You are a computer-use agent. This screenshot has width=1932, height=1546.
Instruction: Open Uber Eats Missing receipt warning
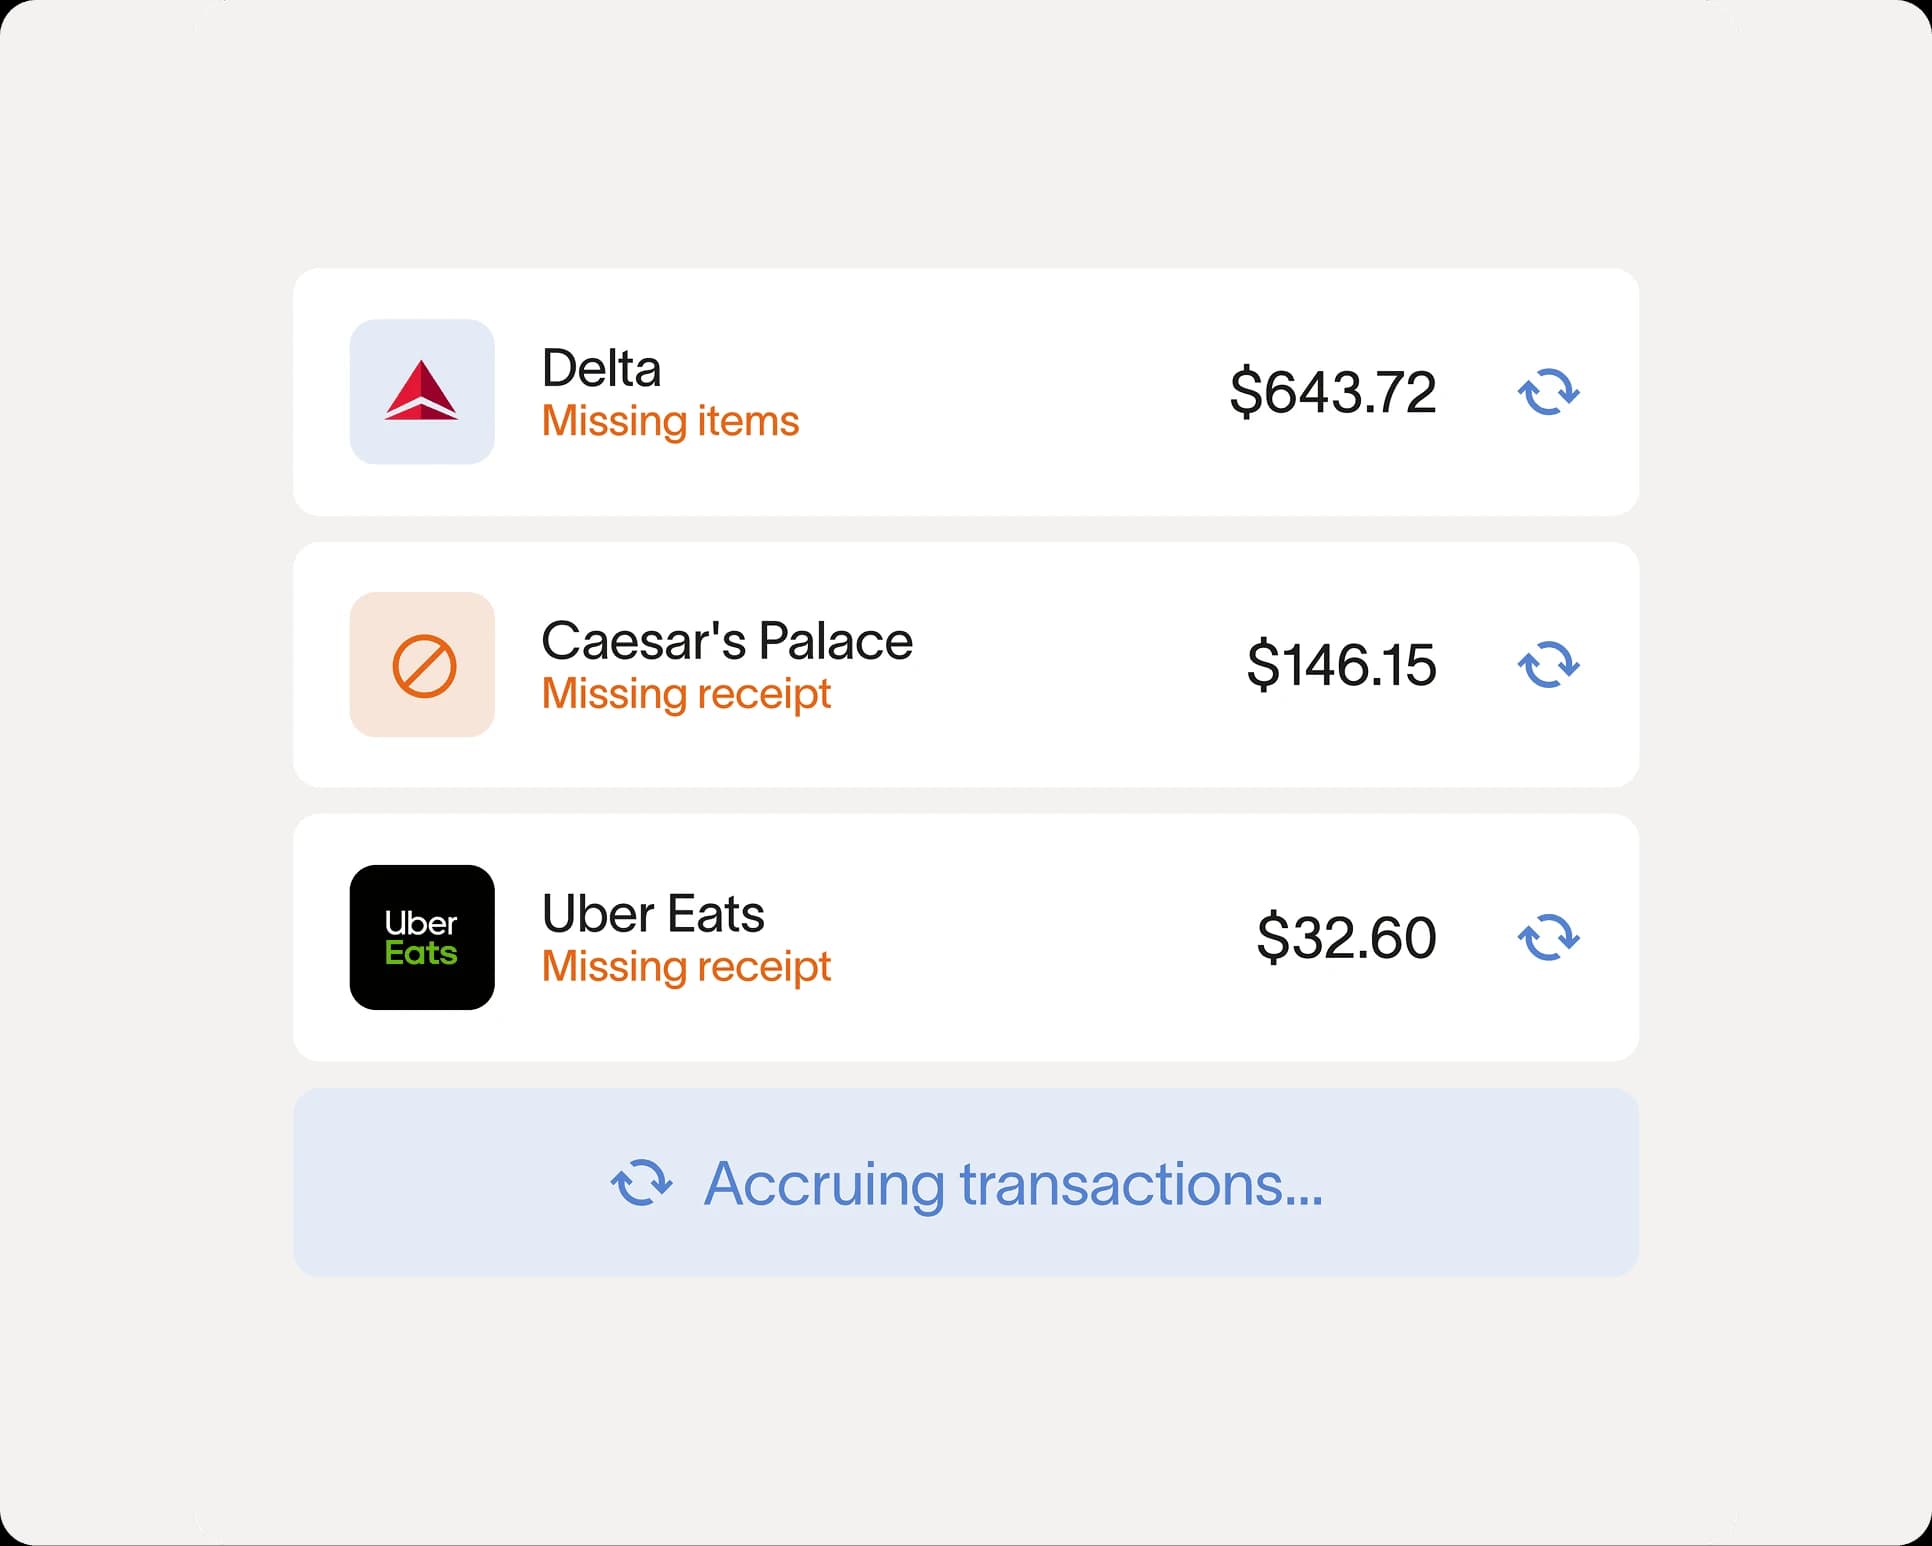point(685,967)
